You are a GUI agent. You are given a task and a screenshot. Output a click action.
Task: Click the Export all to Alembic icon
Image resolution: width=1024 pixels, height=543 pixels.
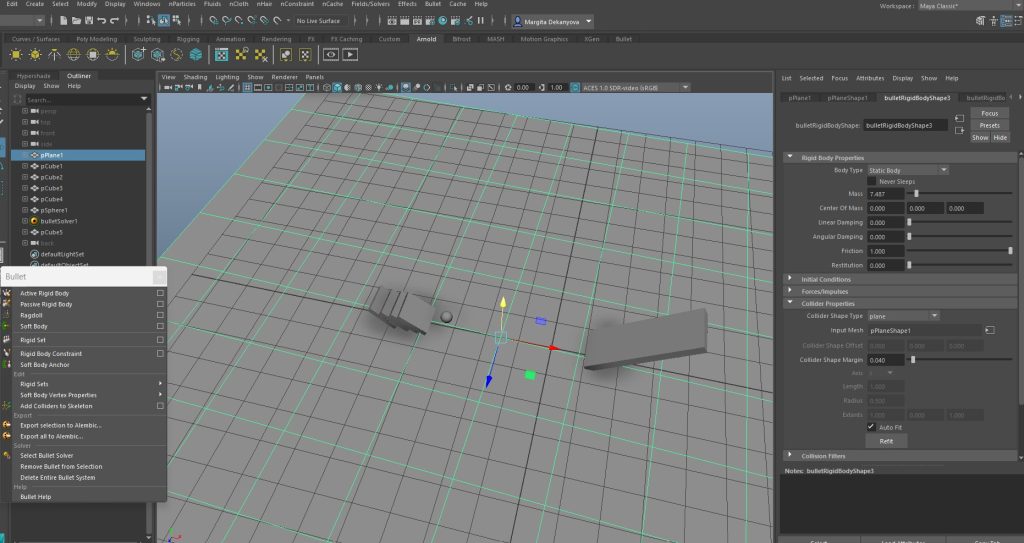7,436
